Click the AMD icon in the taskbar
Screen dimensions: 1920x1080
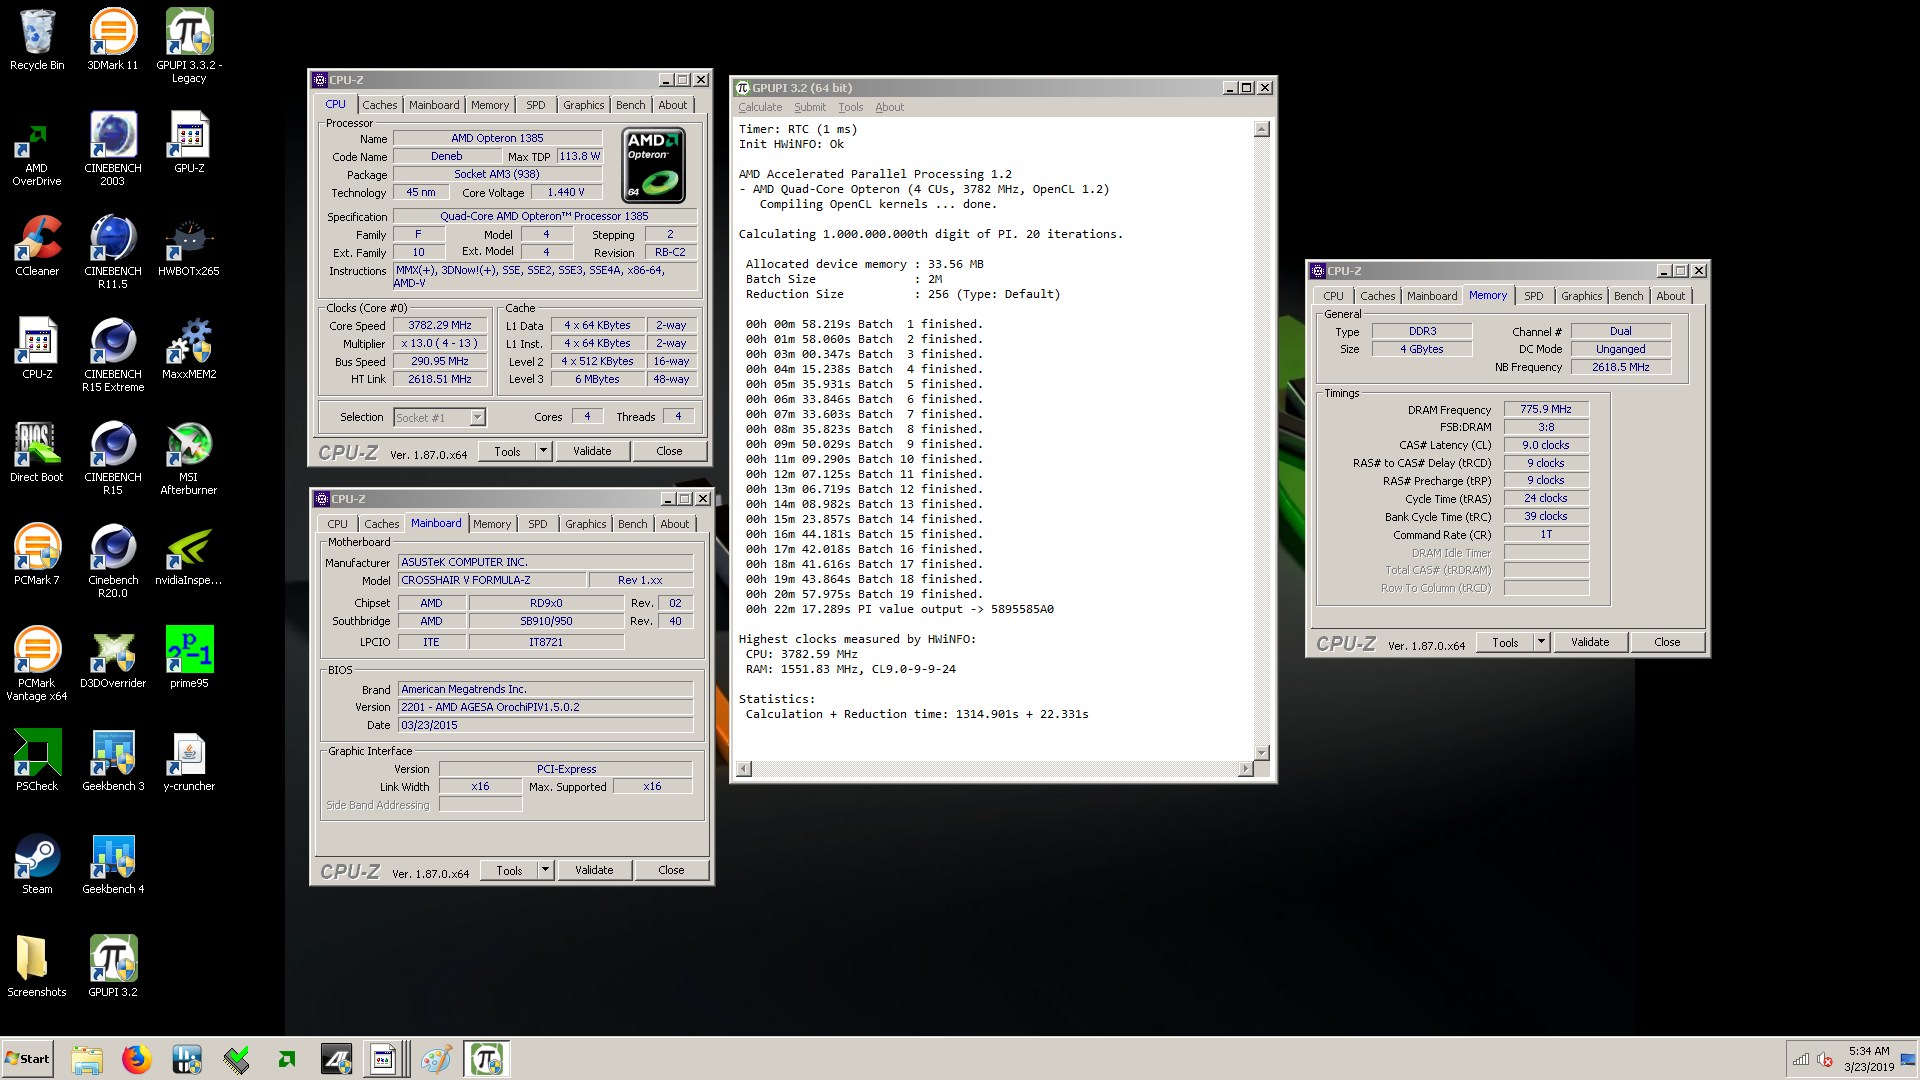click(x=287, y=1059)
